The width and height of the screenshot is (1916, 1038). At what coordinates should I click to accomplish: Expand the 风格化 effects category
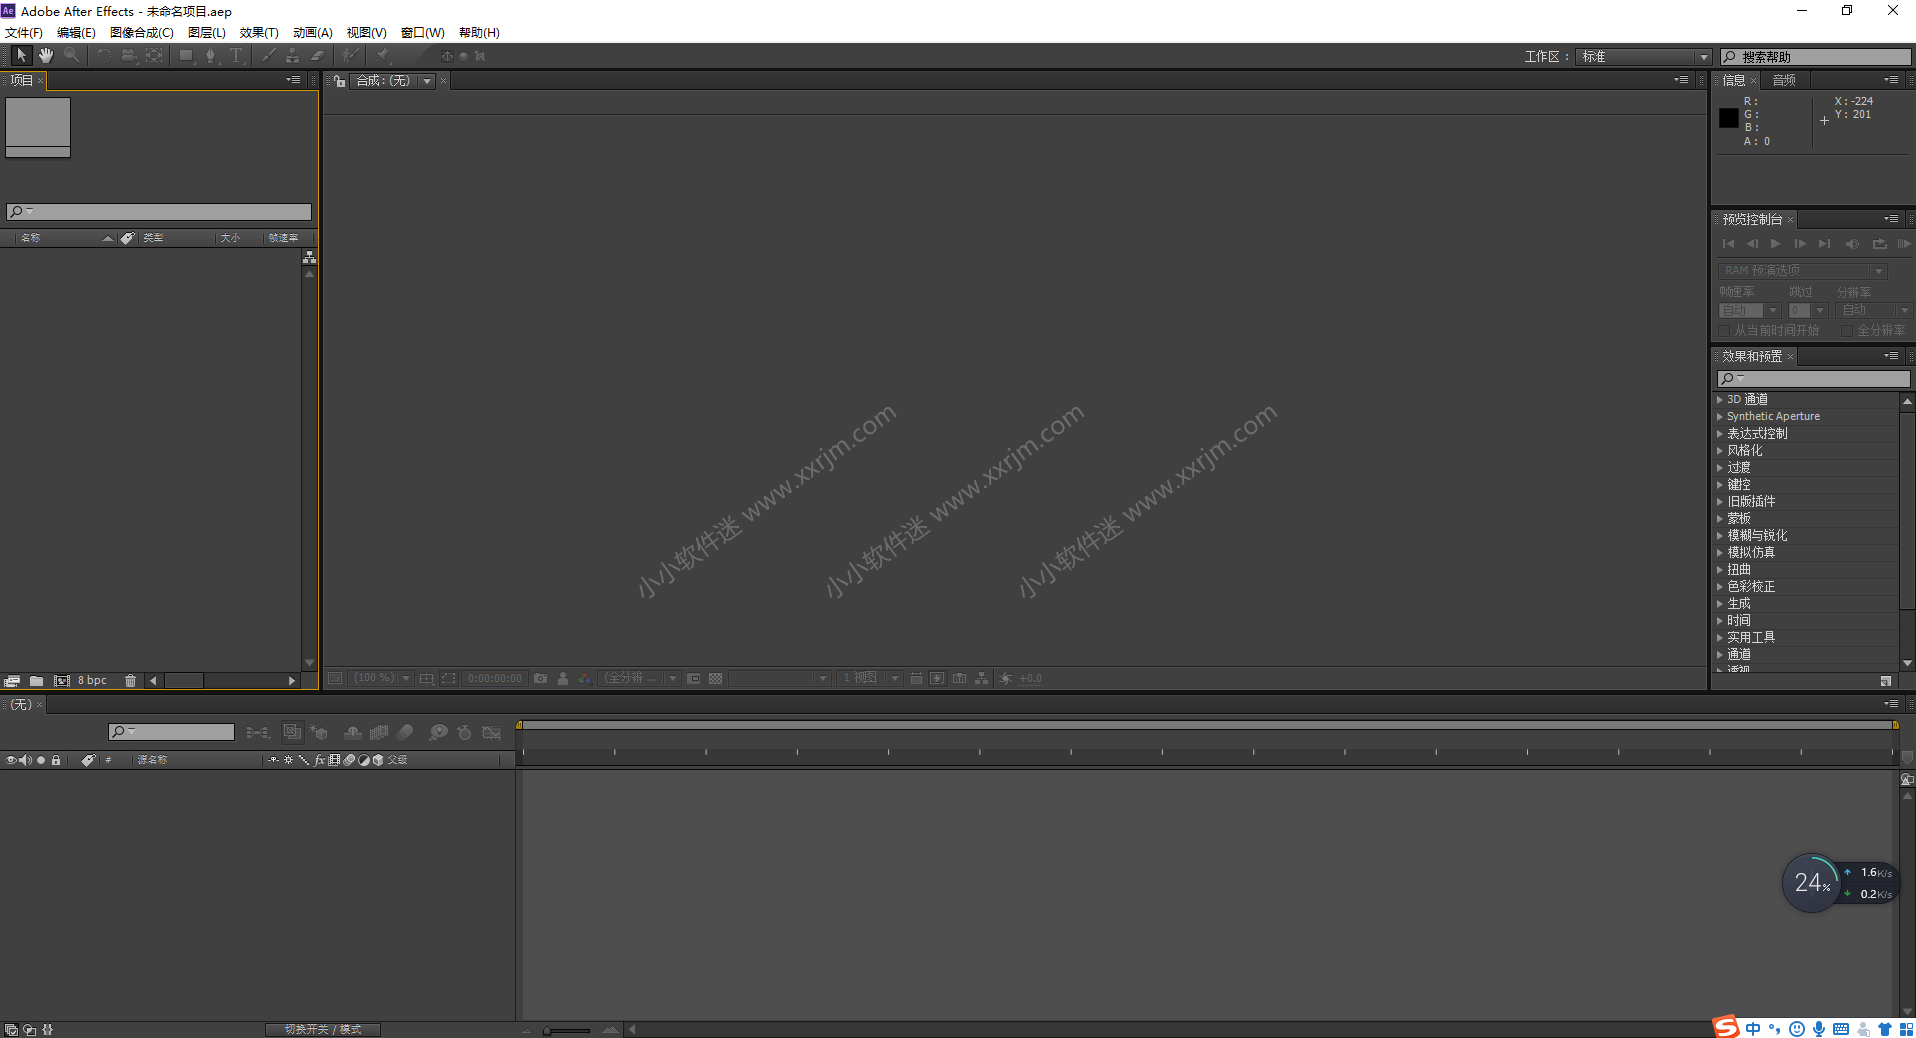tap(1720, 450)
